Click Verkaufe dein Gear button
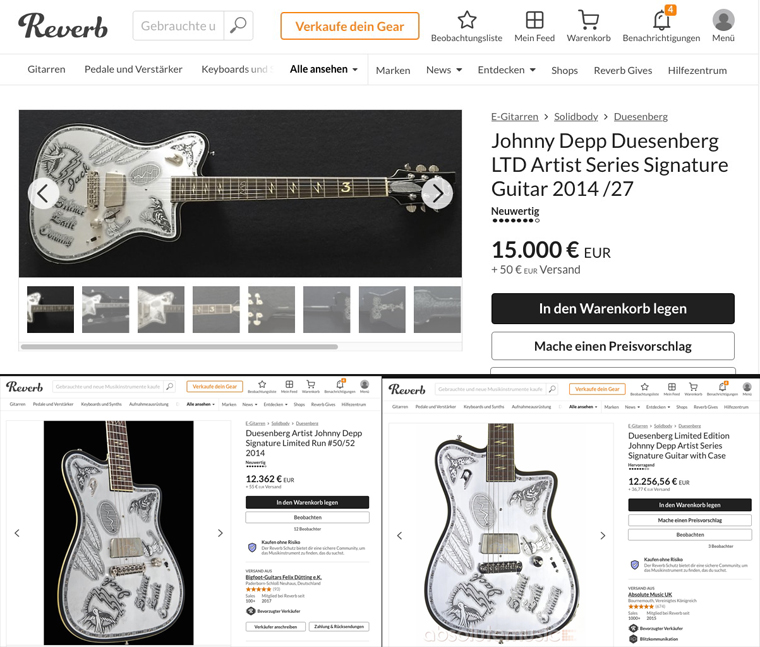Viewport: 760px width, 647px height. [x=349, y=26]
